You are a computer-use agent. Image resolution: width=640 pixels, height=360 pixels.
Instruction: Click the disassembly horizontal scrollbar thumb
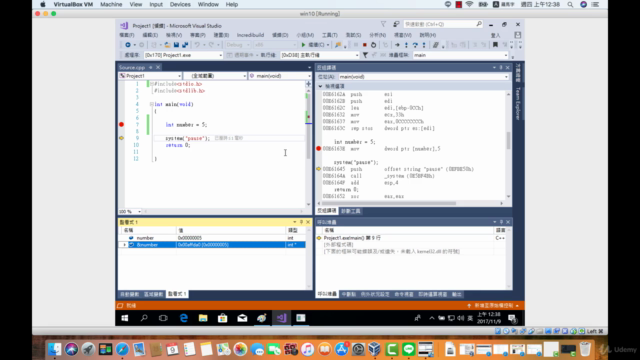[389, 203]
